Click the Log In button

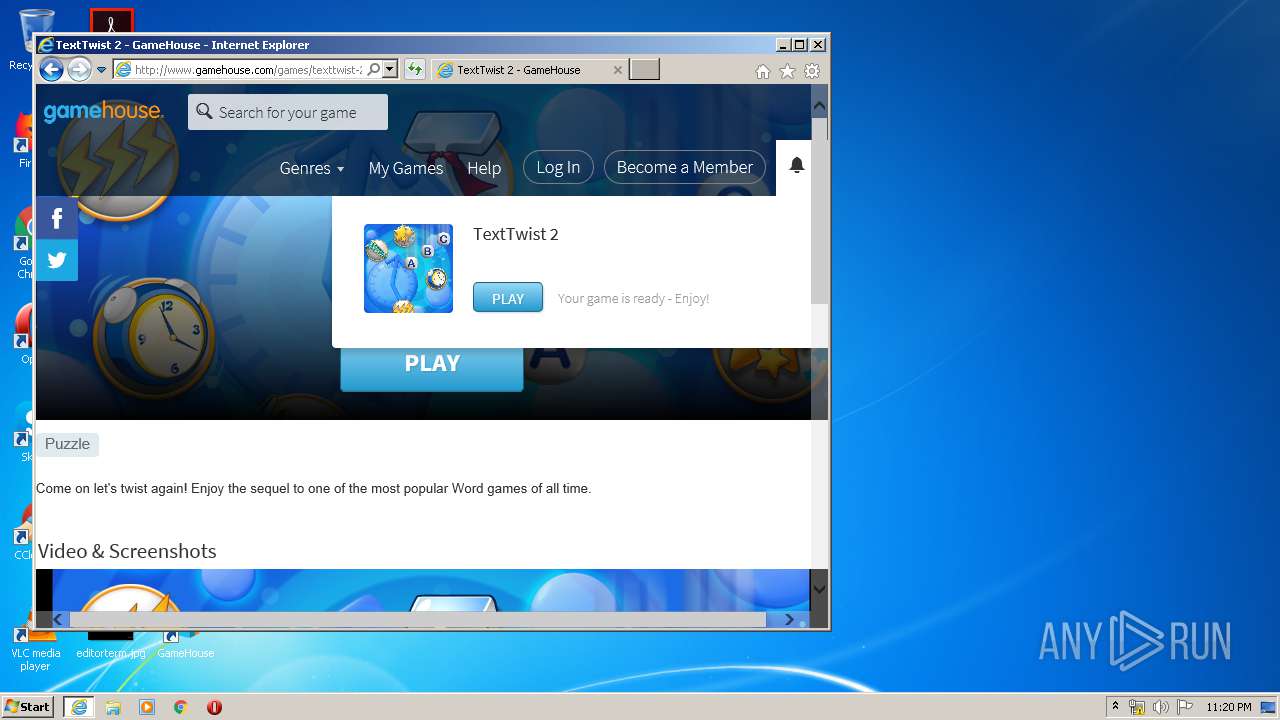[x=558, y=167]
